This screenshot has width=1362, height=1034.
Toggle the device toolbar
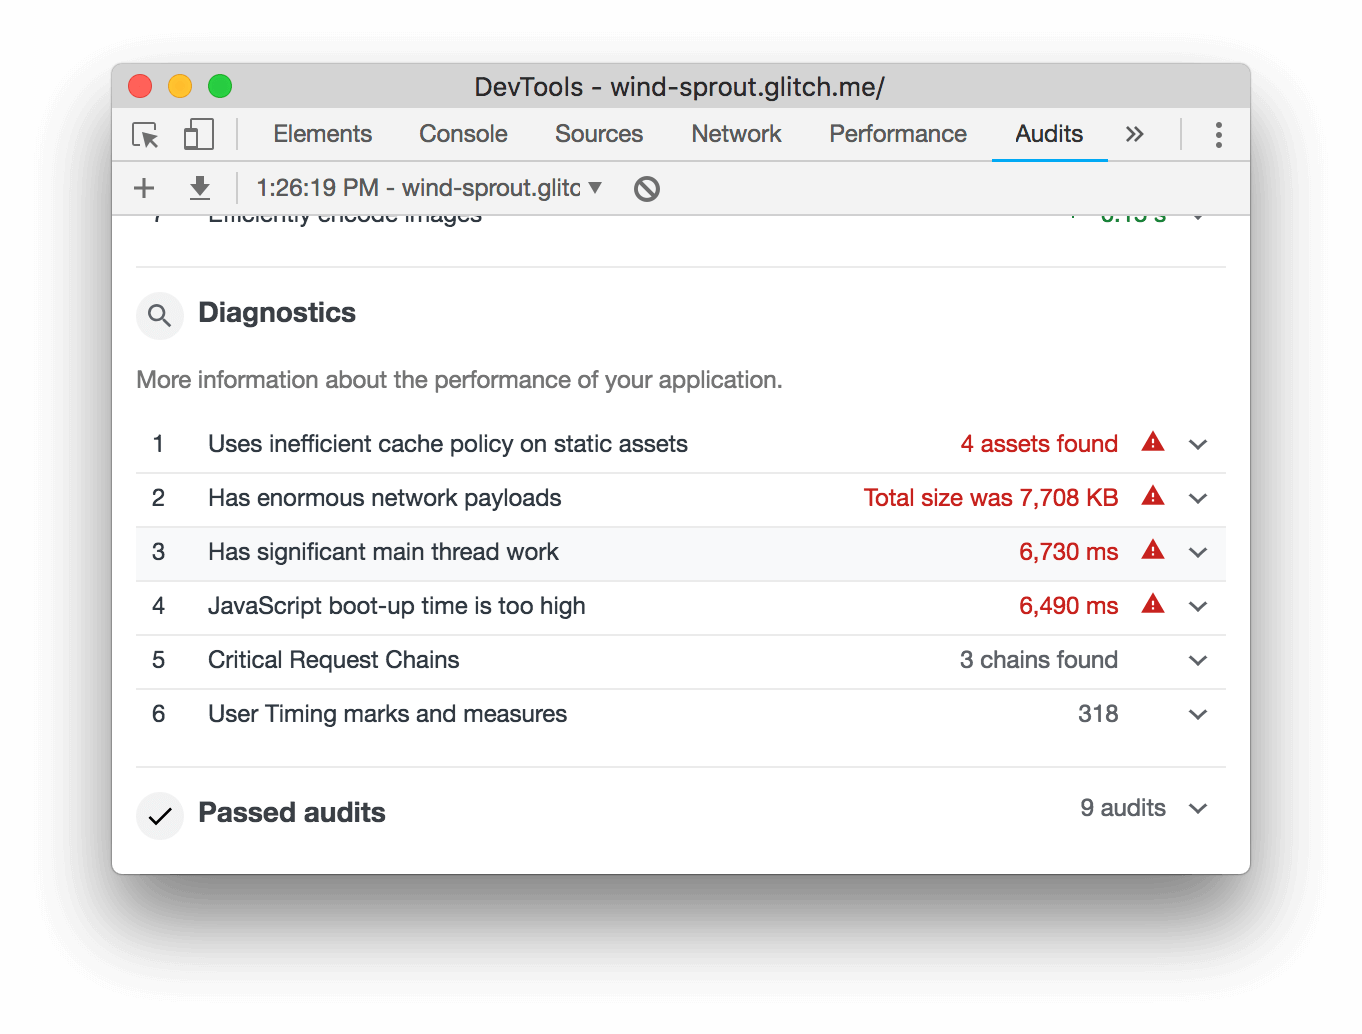click(198, 133)
